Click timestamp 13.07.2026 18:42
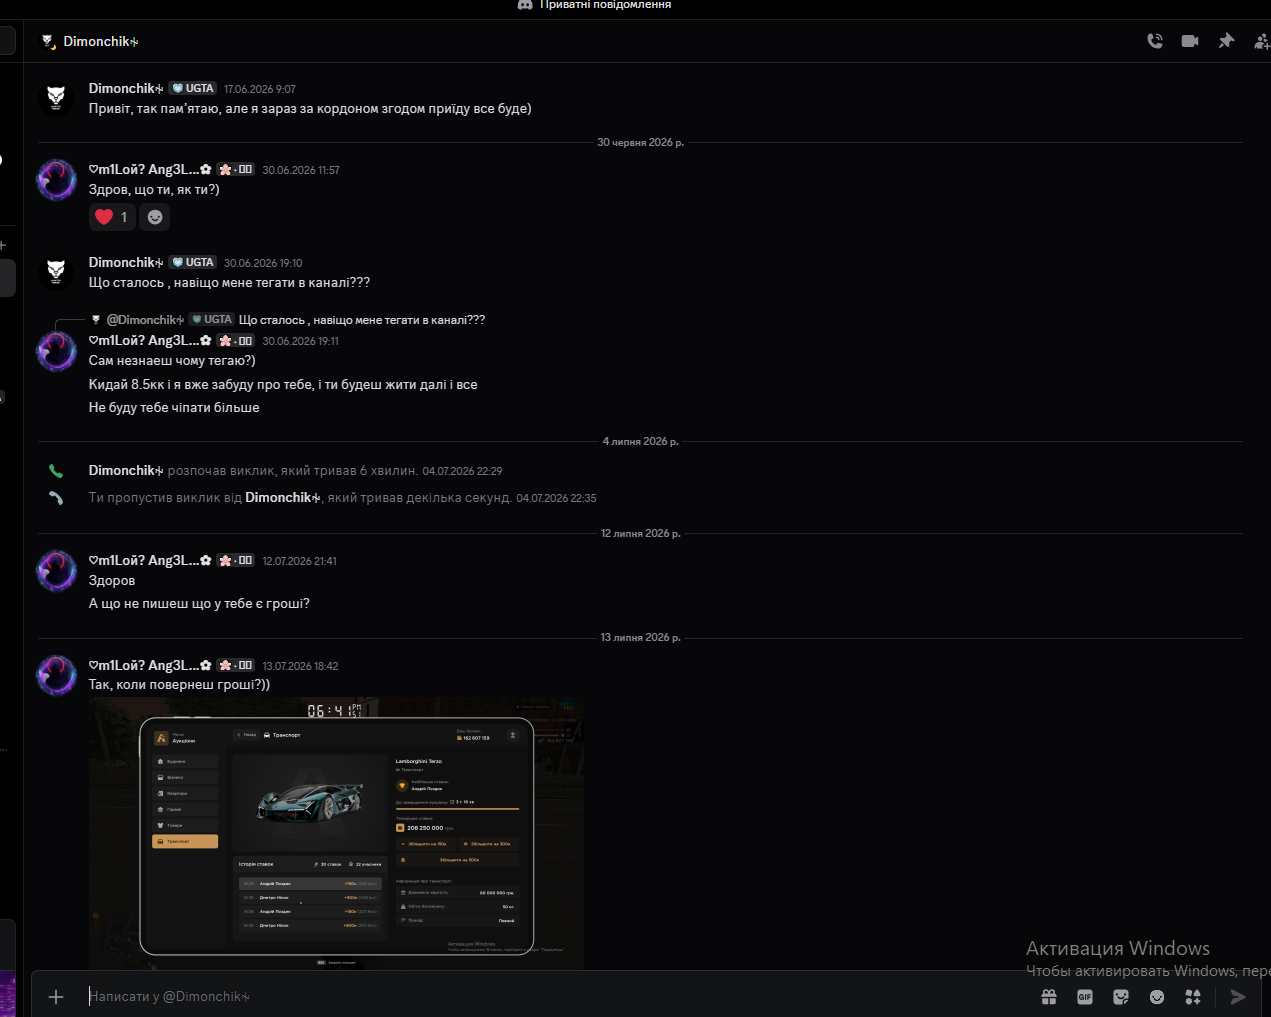 click(300, 666)
